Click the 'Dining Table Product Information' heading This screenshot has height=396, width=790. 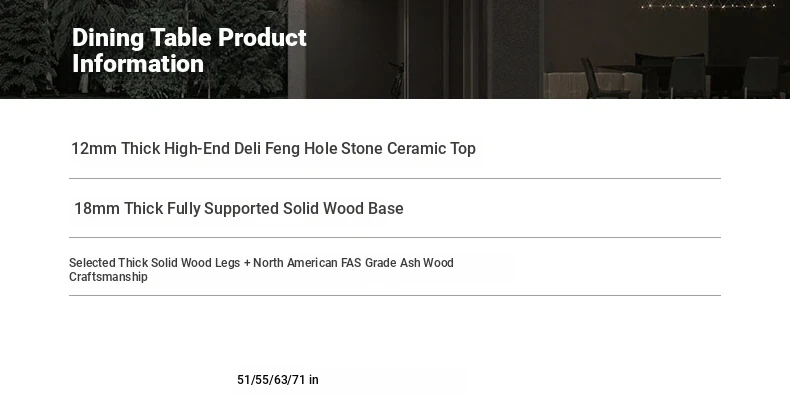click(189, 50)
